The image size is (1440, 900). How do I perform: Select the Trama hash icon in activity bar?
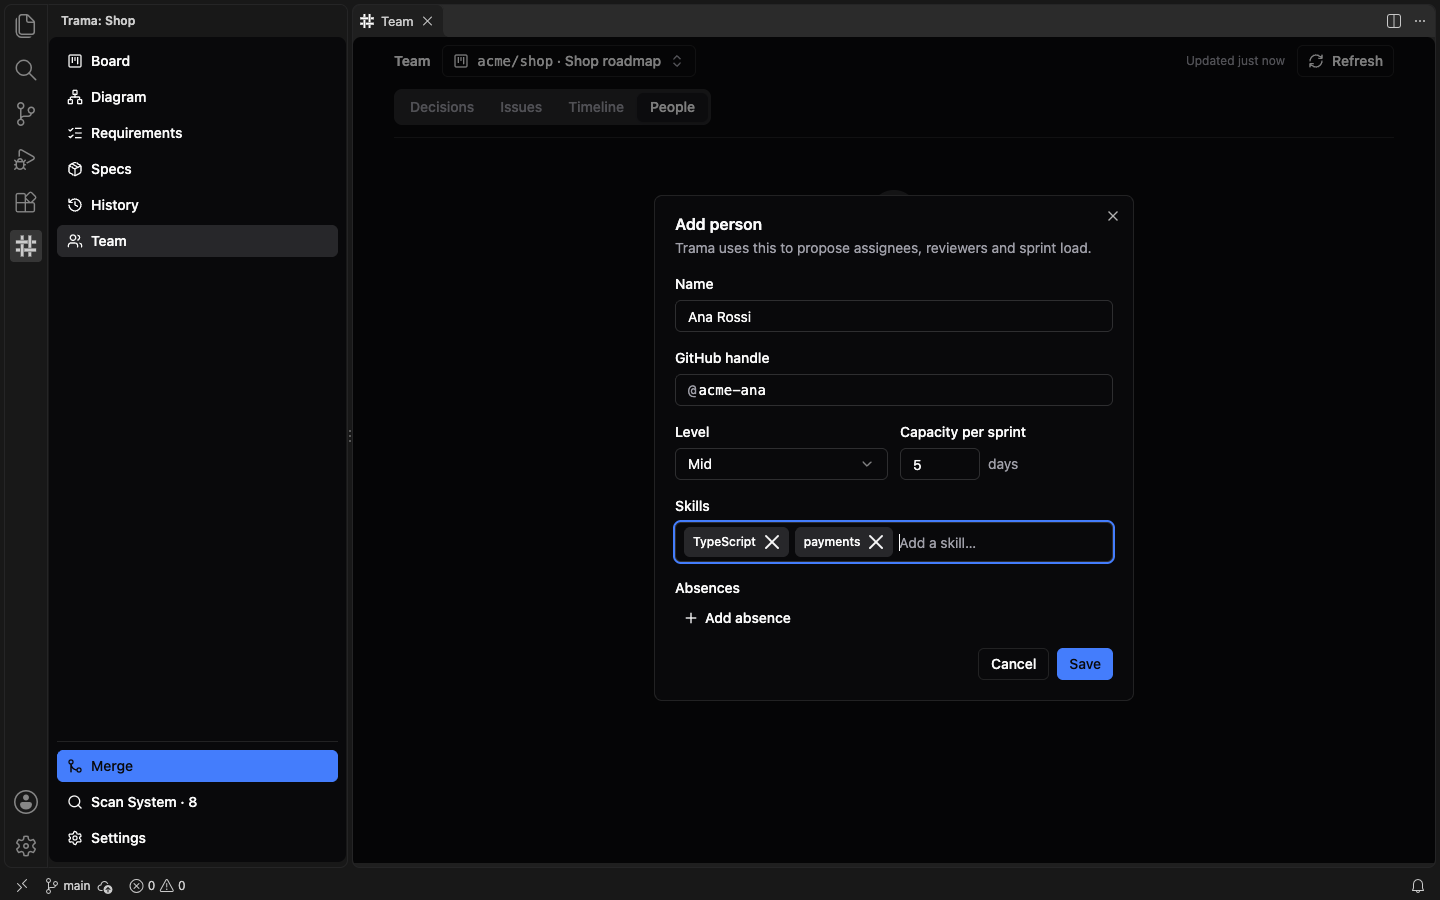pos(26,246)
